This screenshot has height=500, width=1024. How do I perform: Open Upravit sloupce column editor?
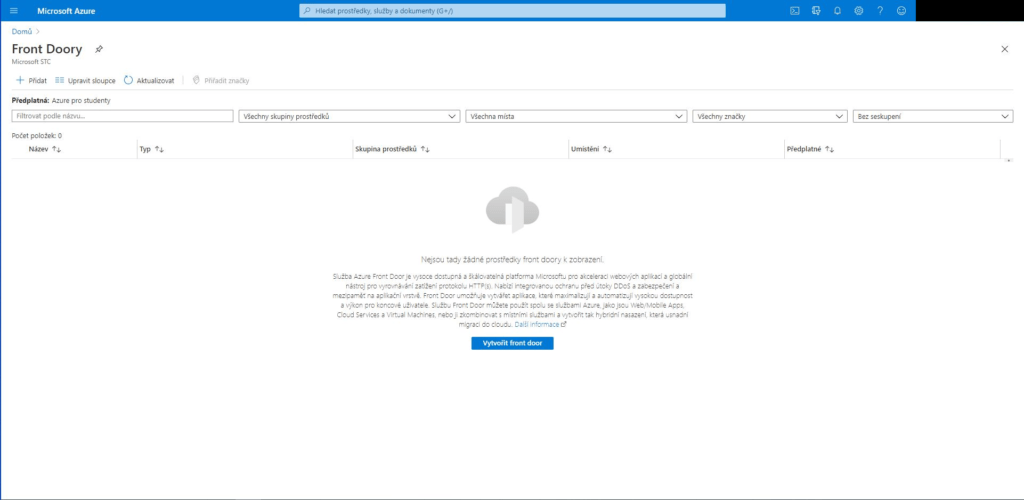tap(86, 80)
